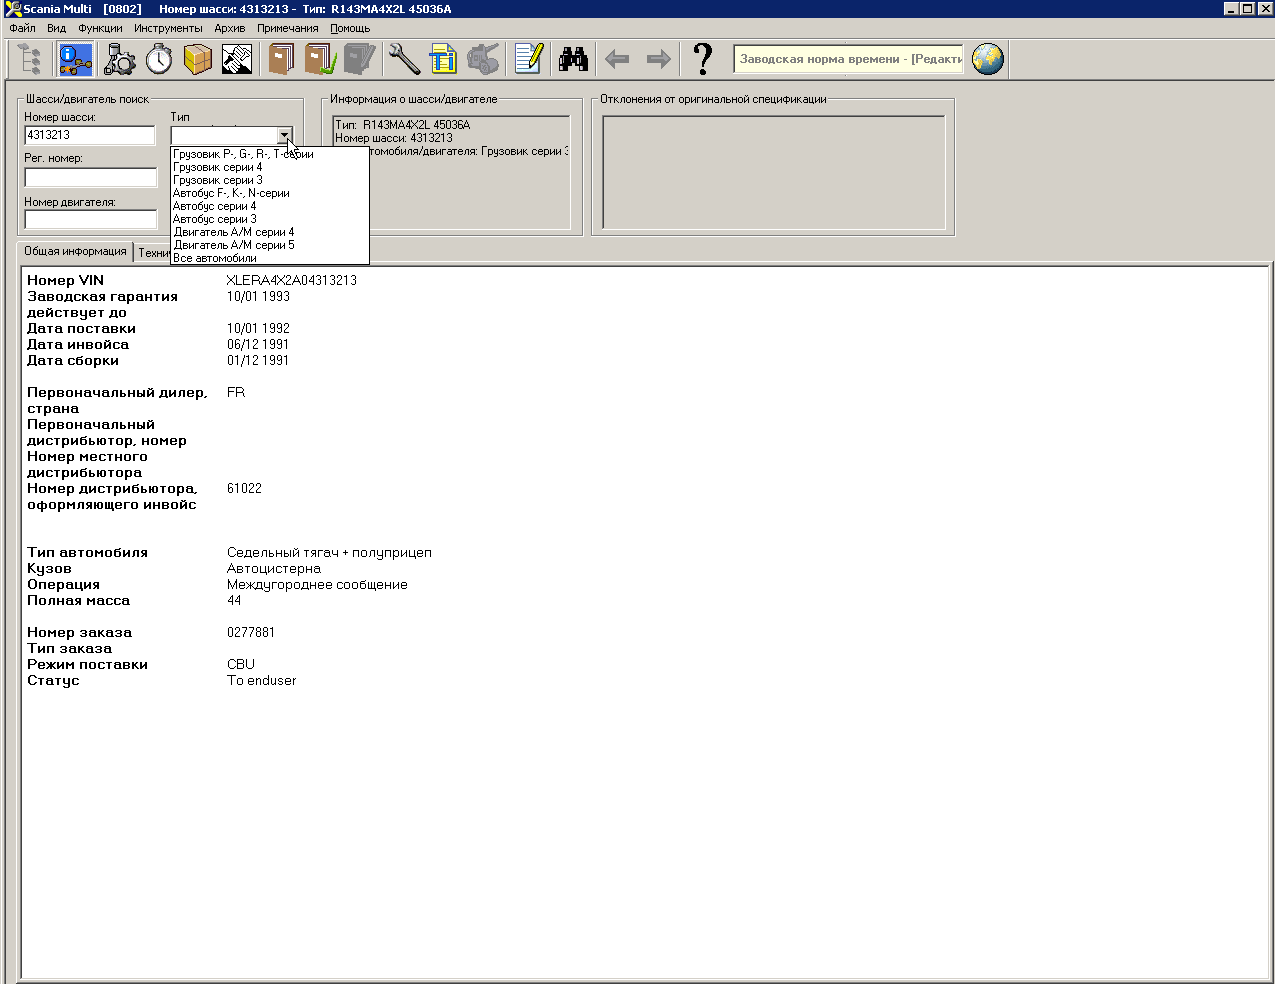Screen dimensions: 1275x984
Task: Click the right arrow forward icon
Action: pyautogui.click(x=658, y=60)
